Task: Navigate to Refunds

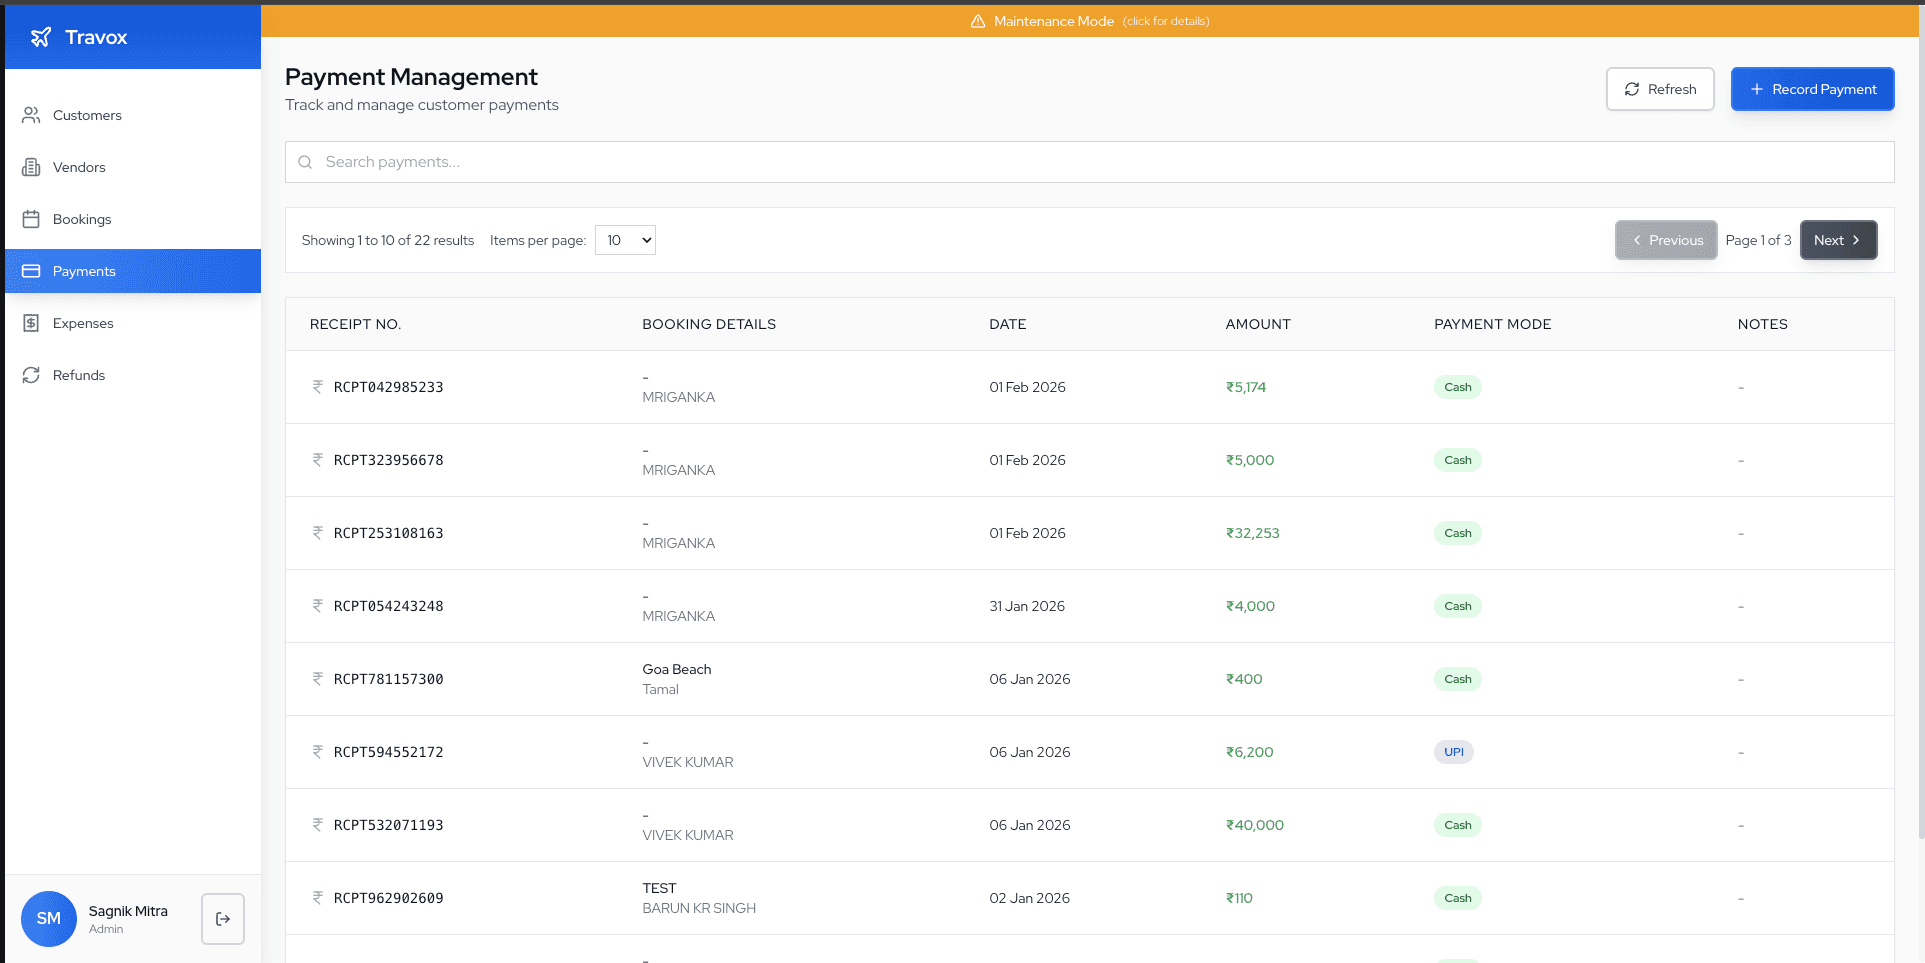Action: (133, 375)
